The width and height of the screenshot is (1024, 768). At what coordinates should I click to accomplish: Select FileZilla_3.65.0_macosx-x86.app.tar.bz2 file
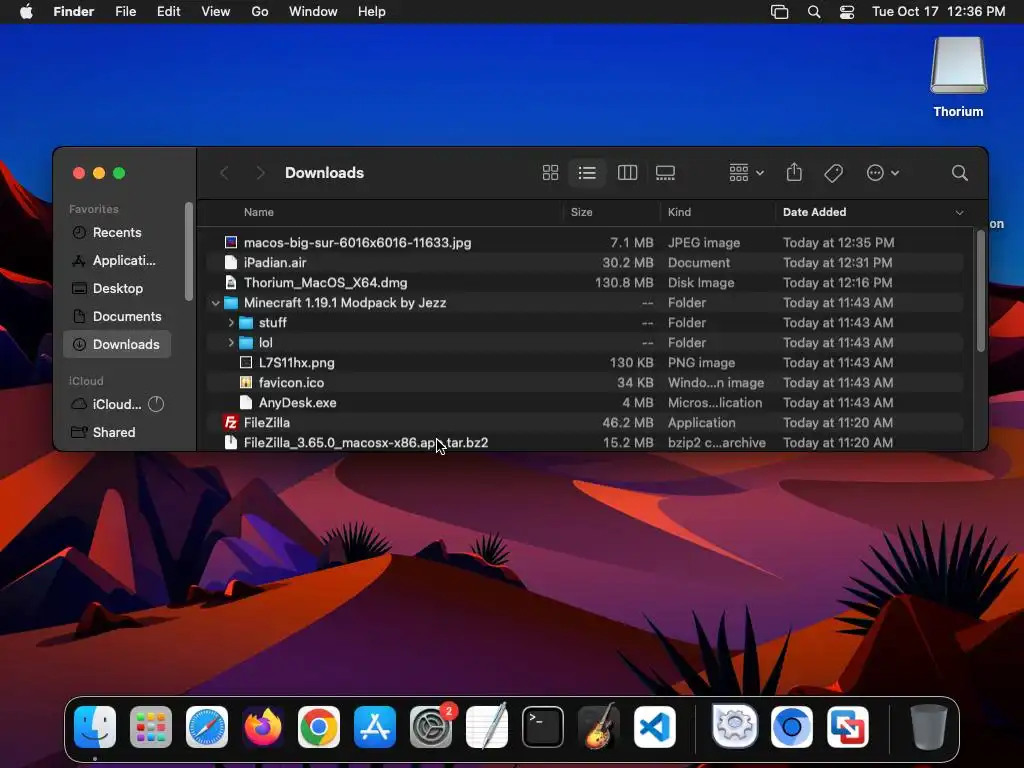point(584,443)
